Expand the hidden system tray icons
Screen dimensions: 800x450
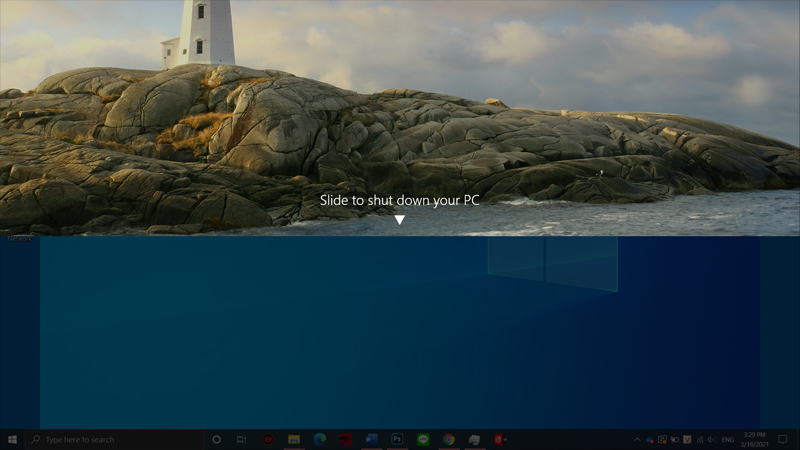click(637, 439)
